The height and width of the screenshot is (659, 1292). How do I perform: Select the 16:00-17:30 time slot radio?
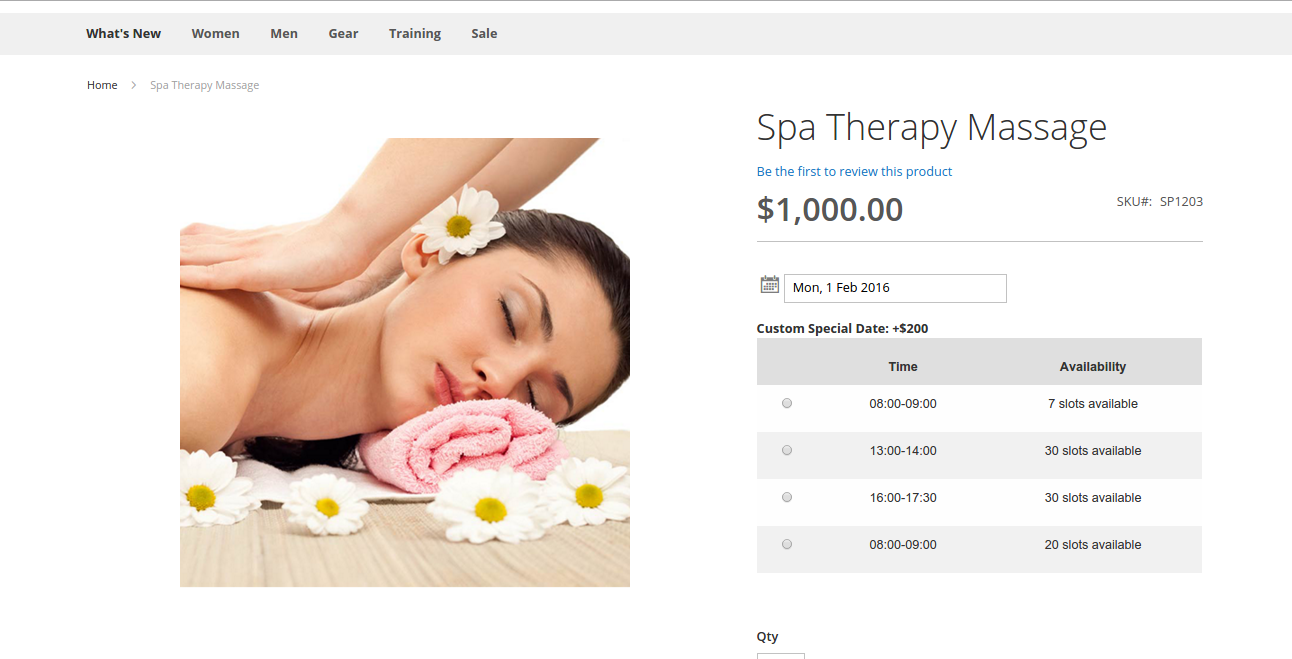click(x=787, y=497)
